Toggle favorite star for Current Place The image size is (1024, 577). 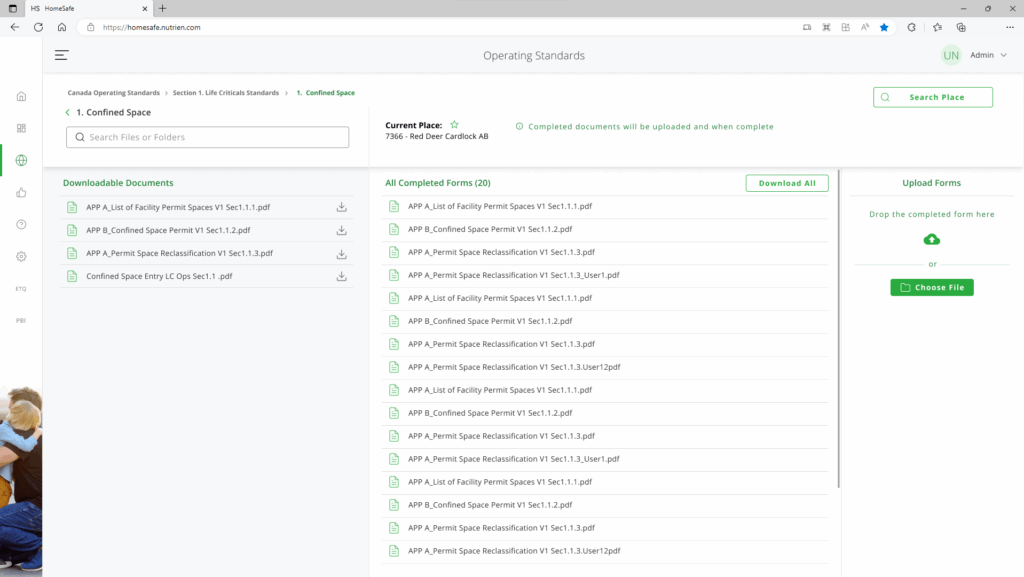[x=454, y=125]
